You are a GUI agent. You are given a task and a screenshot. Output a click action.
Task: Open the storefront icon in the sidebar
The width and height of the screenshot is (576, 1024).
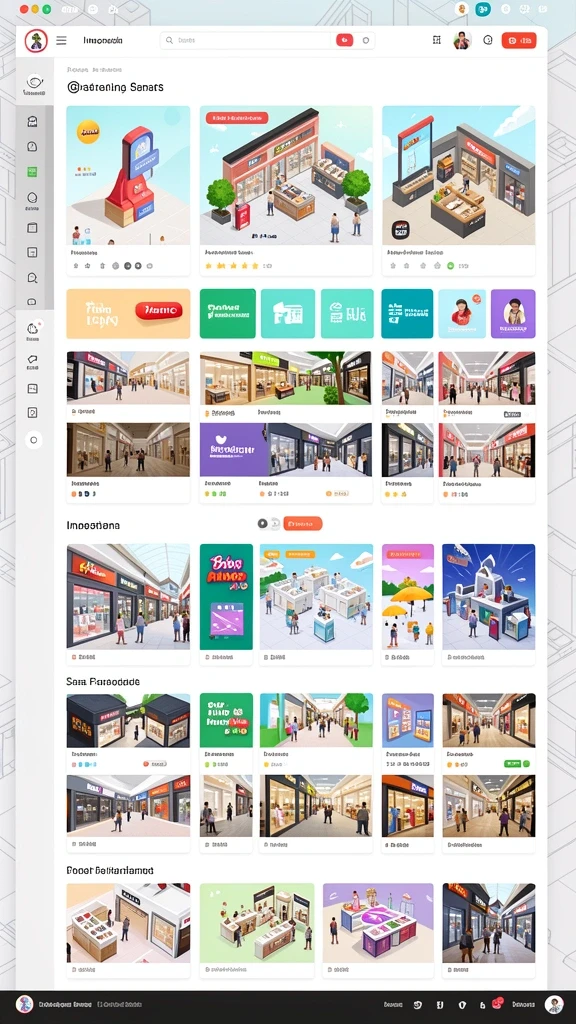click(32, 121)
